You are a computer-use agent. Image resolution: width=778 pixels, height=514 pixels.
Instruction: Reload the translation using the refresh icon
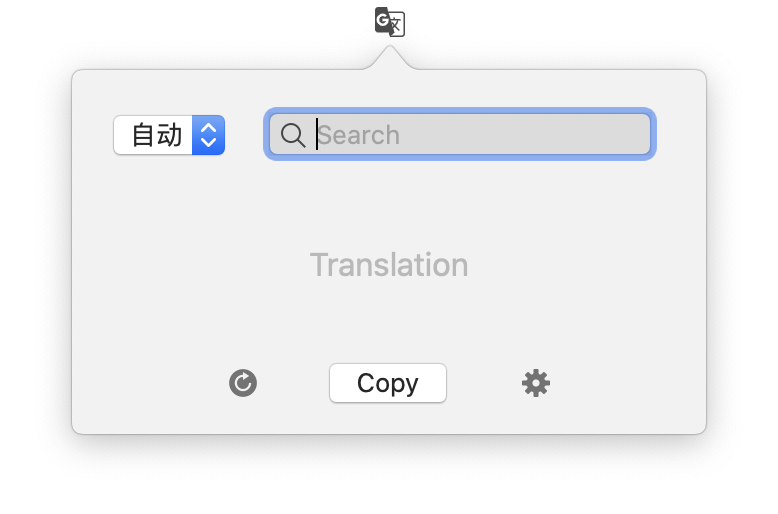(243, 383)
